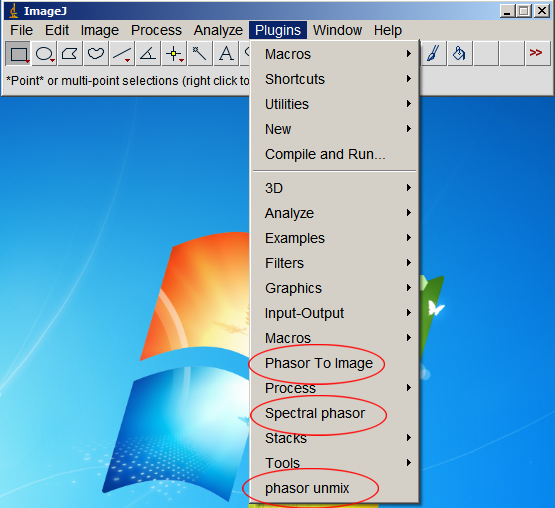Expand the Utilities submenu
Viewport: 555px width, 508px height.
pos(334,104)
